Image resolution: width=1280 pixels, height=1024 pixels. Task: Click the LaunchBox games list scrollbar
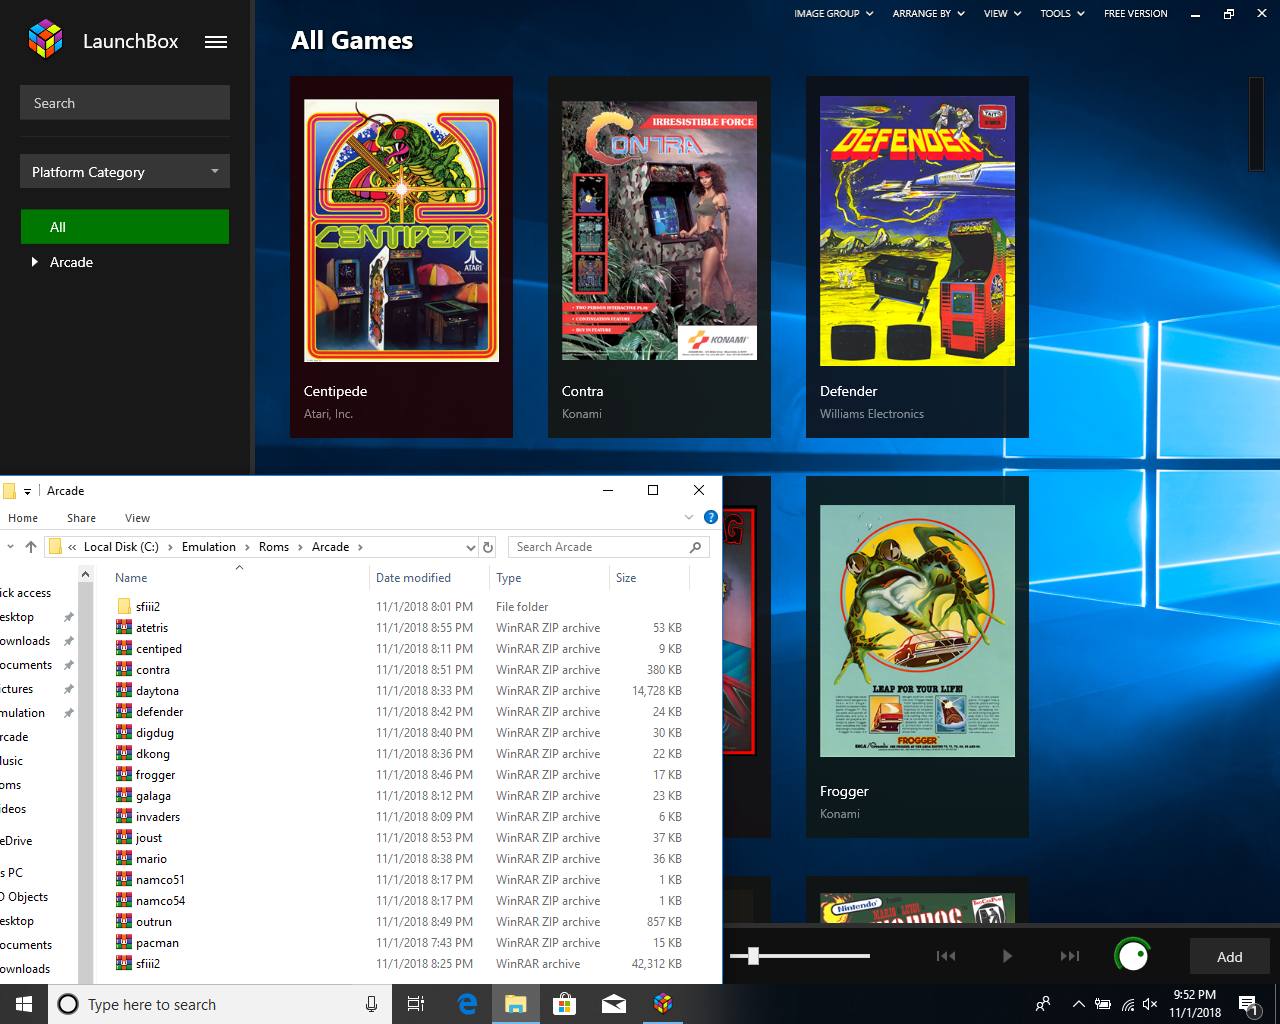click(x=1256, y=124)
